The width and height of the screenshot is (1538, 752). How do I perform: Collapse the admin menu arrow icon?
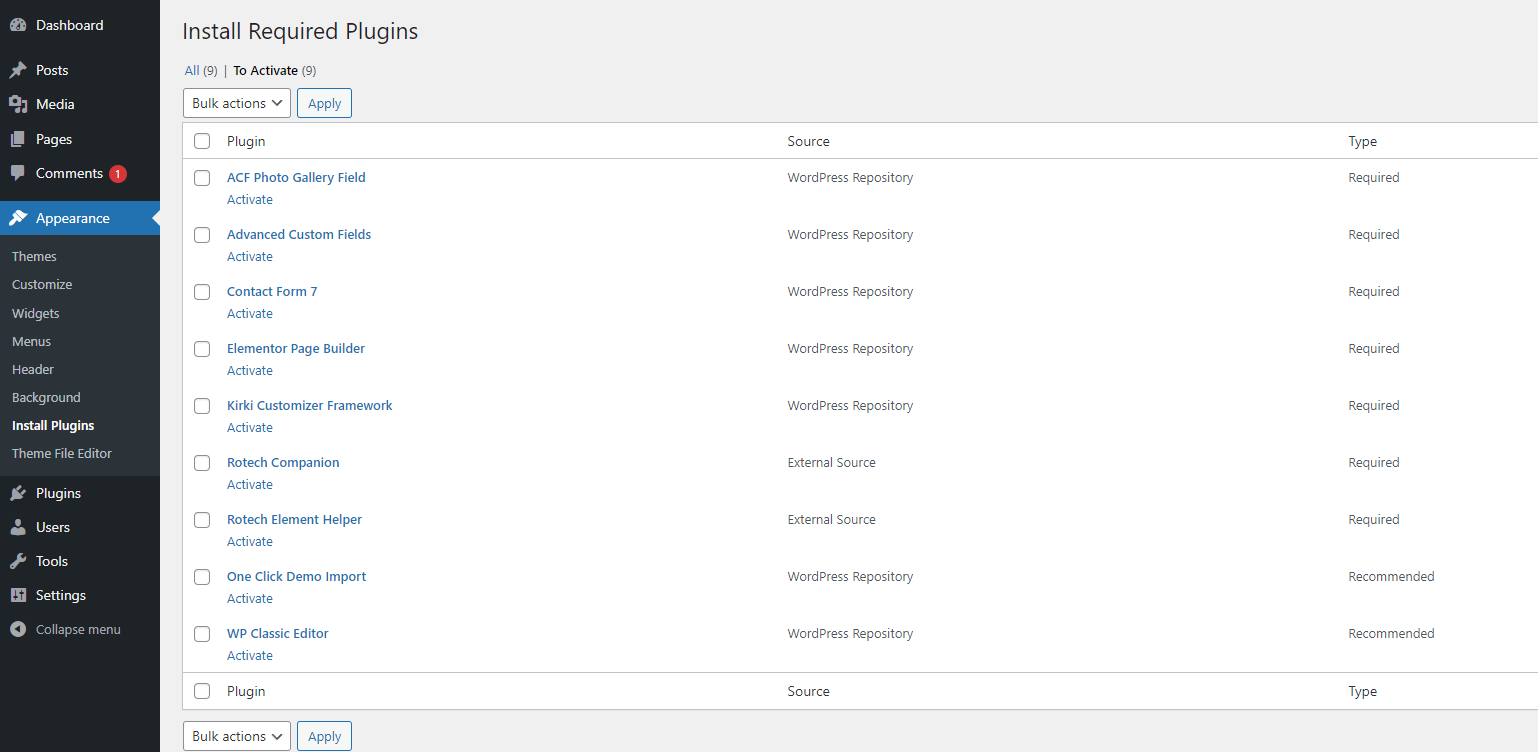pyautogui.click(x=18, y=629)
